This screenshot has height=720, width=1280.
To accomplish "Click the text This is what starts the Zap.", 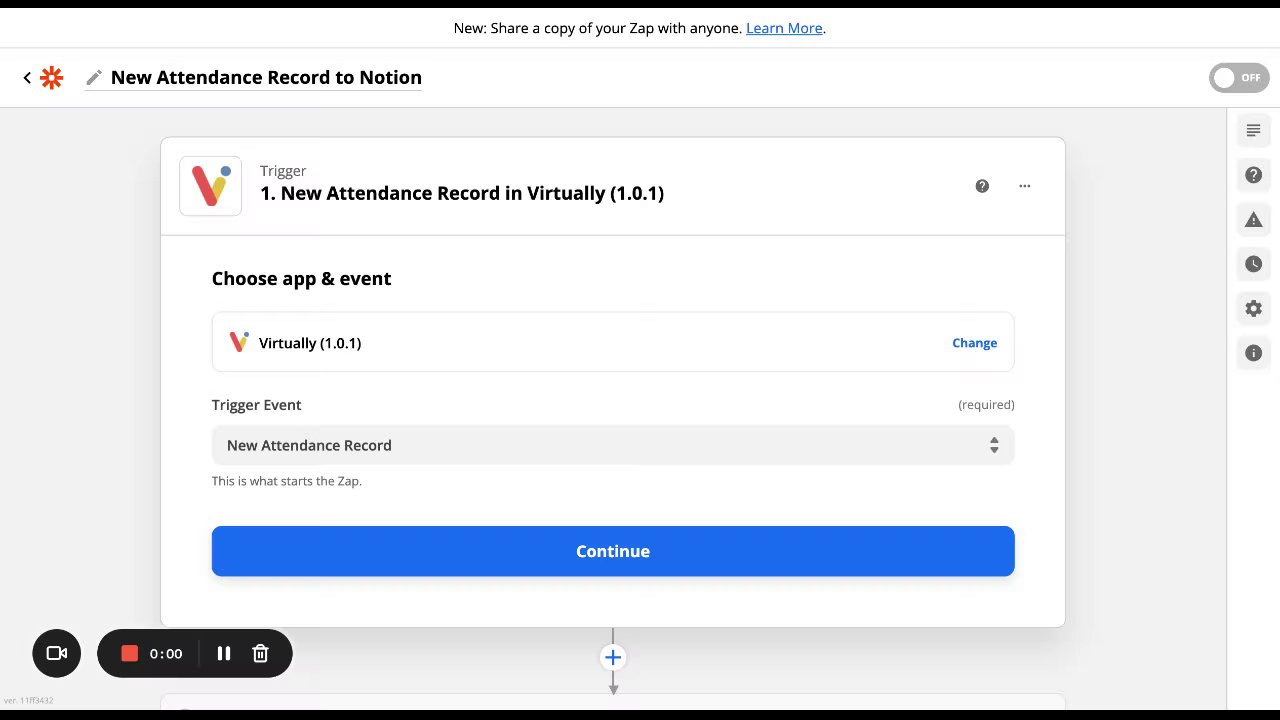I will (x=287, y=481).
